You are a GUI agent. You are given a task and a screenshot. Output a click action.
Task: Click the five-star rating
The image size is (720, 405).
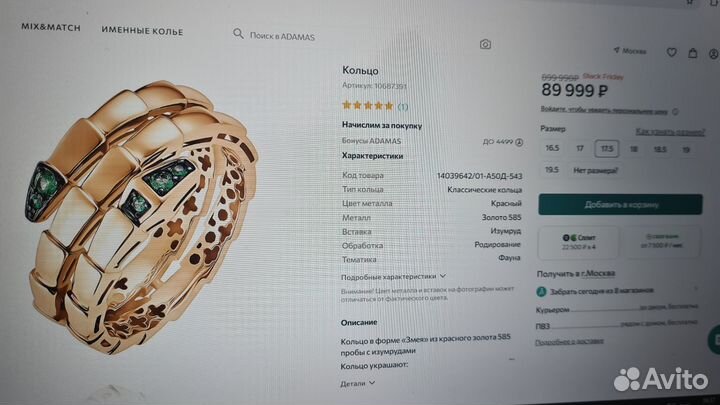368,106
